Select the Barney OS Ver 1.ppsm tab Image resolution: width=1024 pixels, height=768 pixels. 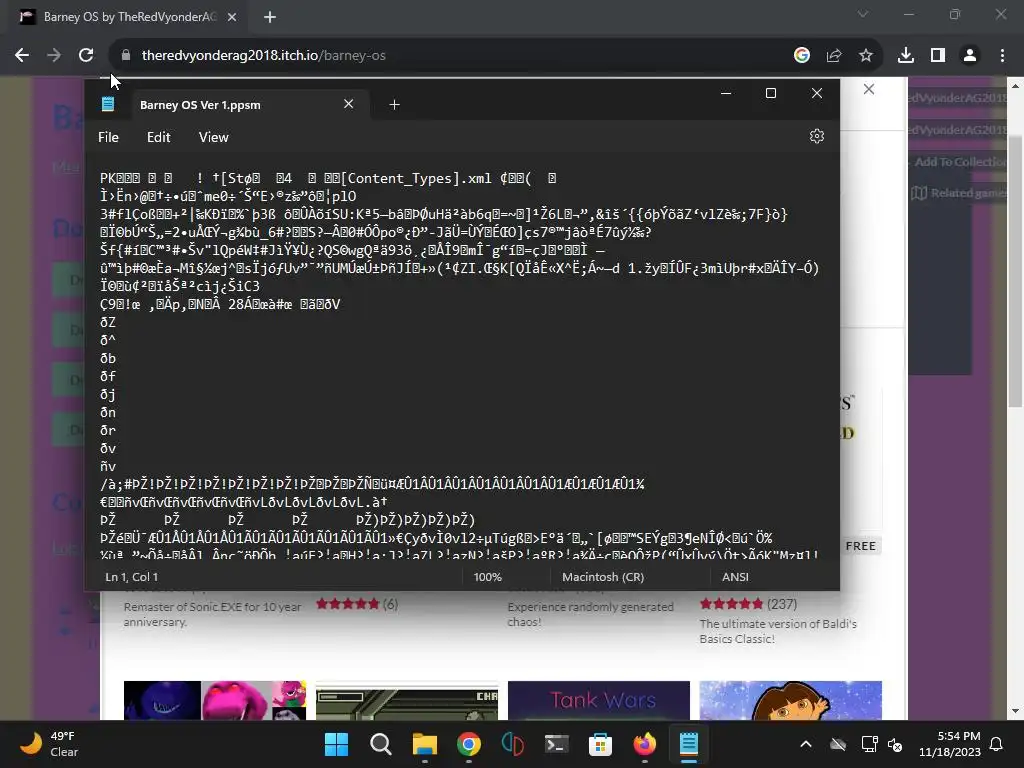tap(200, 104)
